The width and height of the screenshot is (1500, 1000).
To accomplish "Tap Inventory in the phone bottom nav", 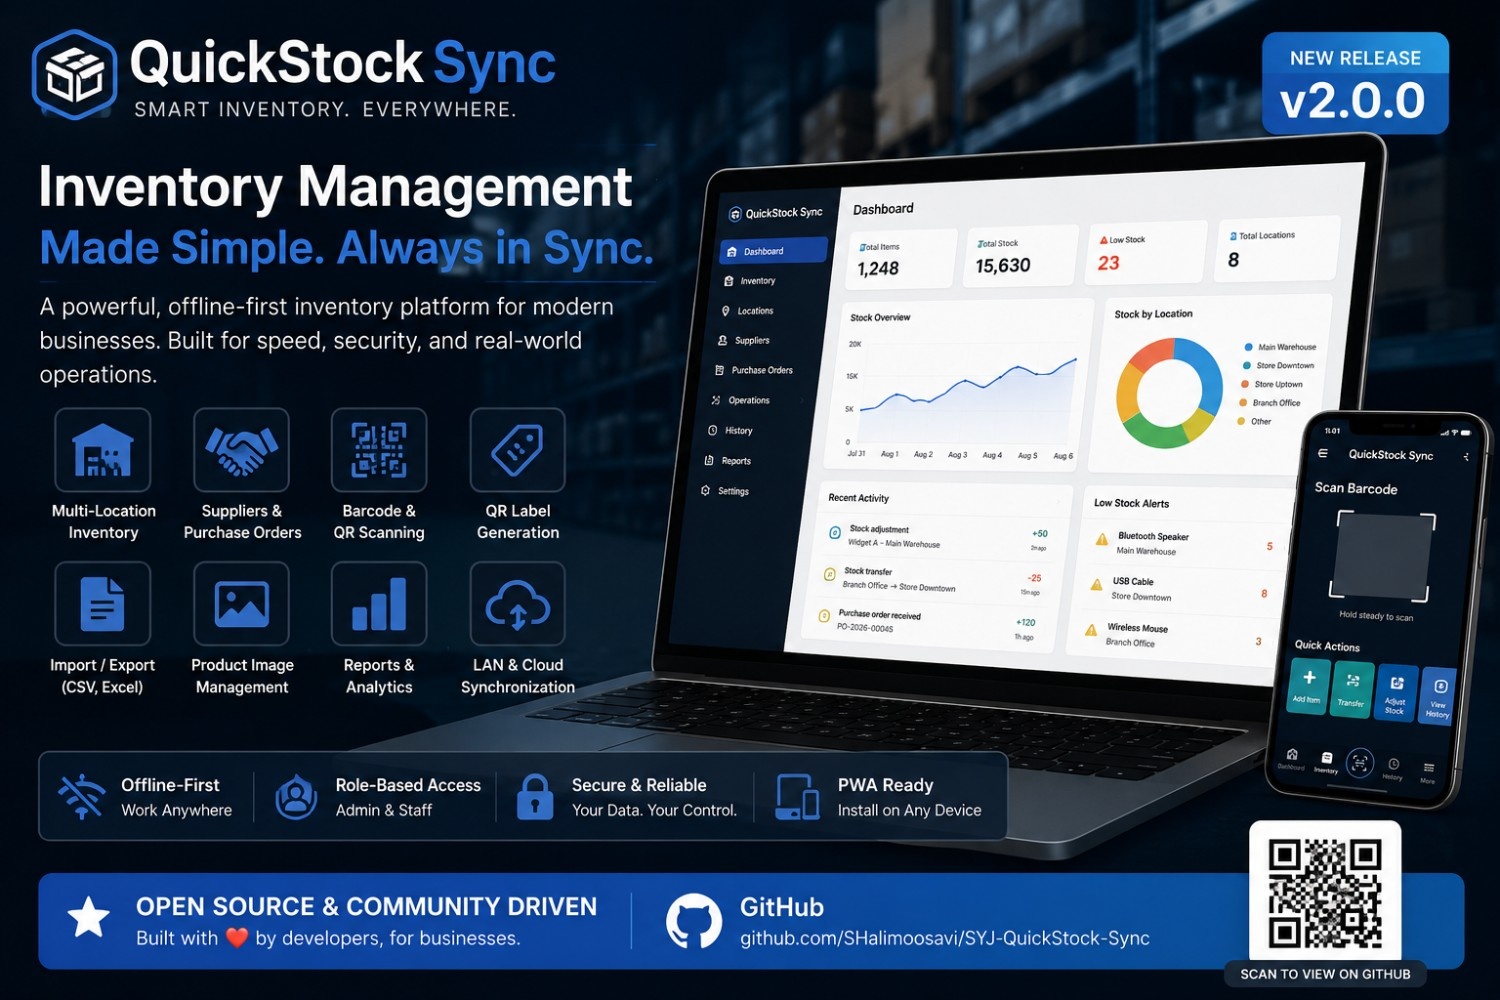I will click(1326, 763).
